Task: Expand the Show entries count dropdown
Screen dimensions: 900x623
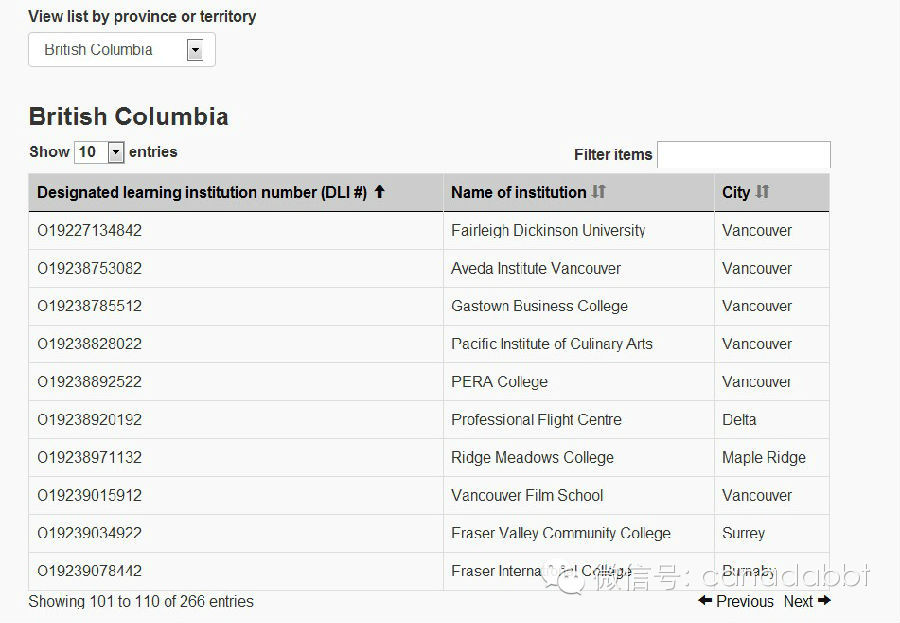Action: point(100,152)
